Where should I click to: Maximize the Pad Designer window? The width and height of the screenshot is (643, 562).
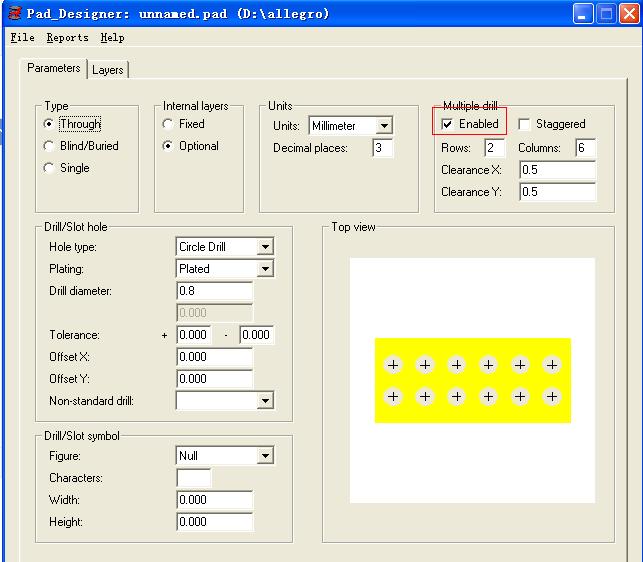[x=606, y=14]
